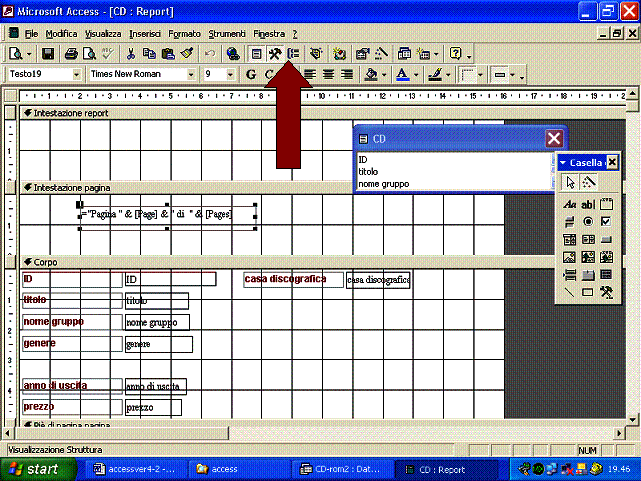Click the Help question mark icon
This screenshot has width=641, height=481.
(x=455, y=54)
